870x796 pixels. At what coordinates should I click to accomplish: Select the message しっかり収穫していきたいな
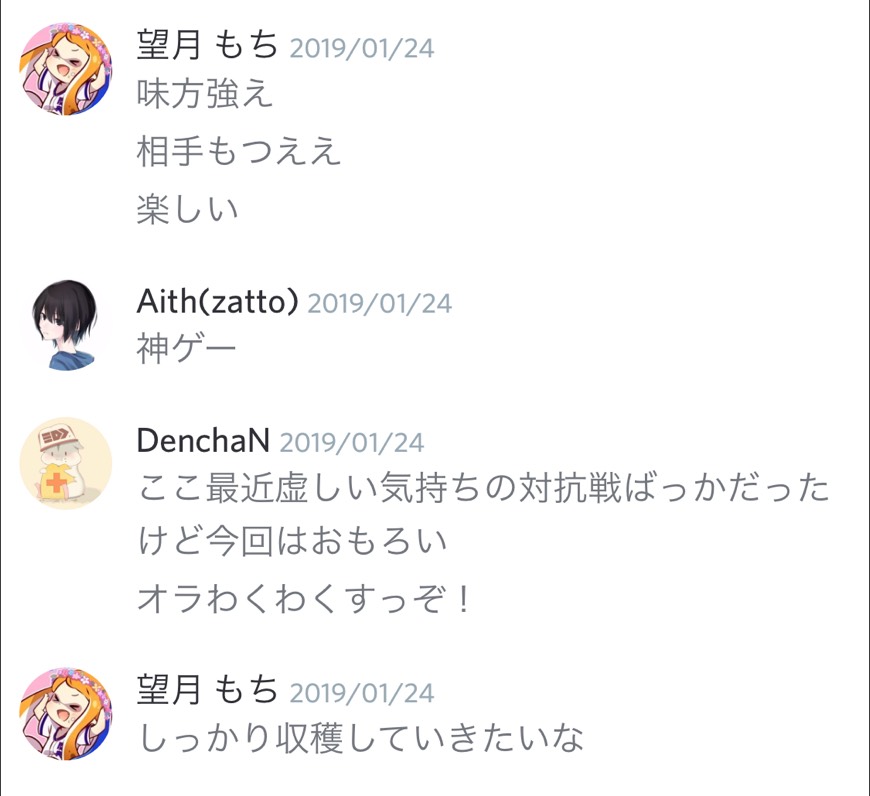click(360, 738)
